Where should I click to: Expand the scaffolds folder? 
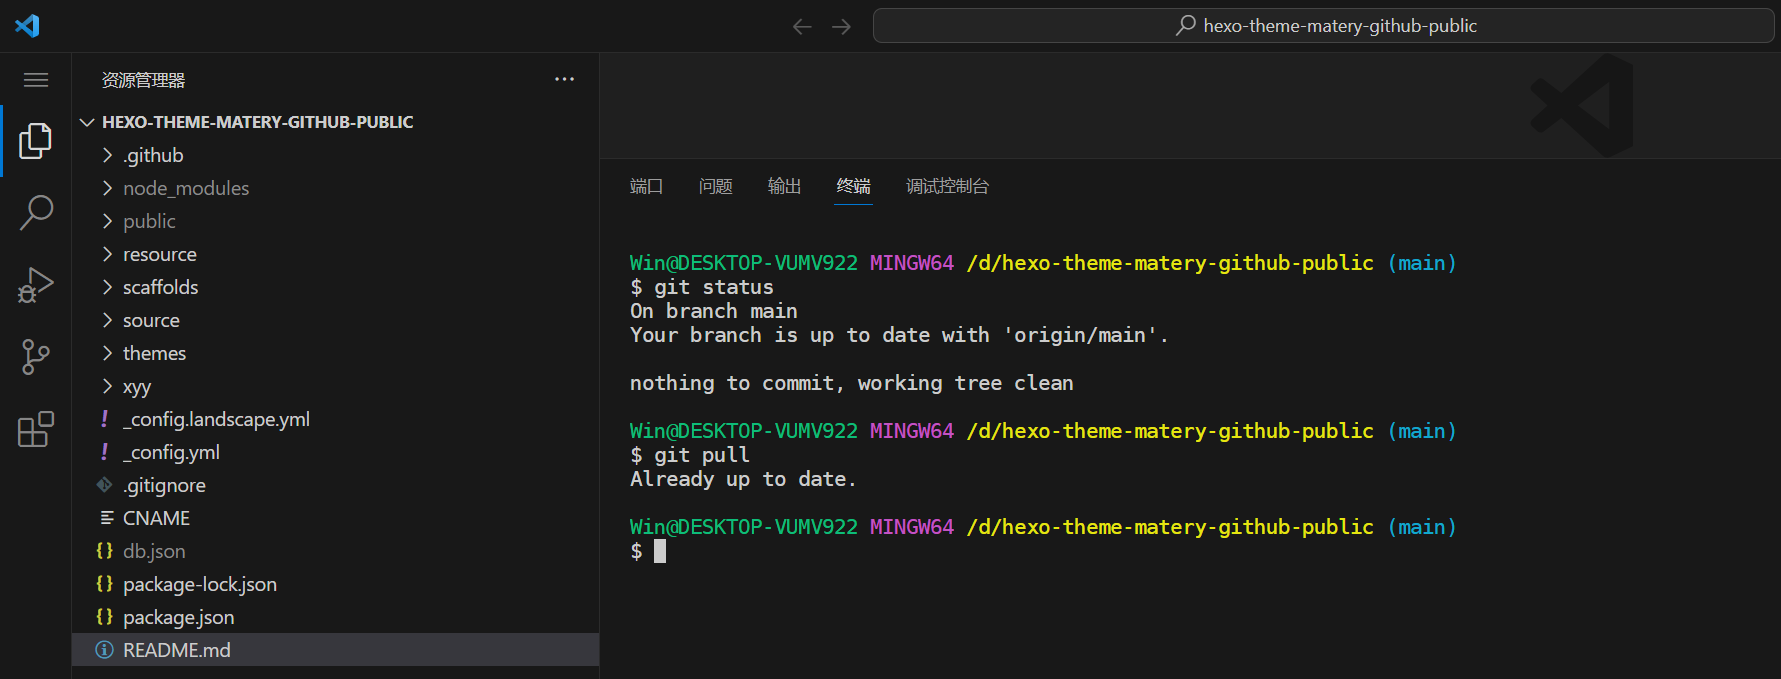[x=107, y=287]
